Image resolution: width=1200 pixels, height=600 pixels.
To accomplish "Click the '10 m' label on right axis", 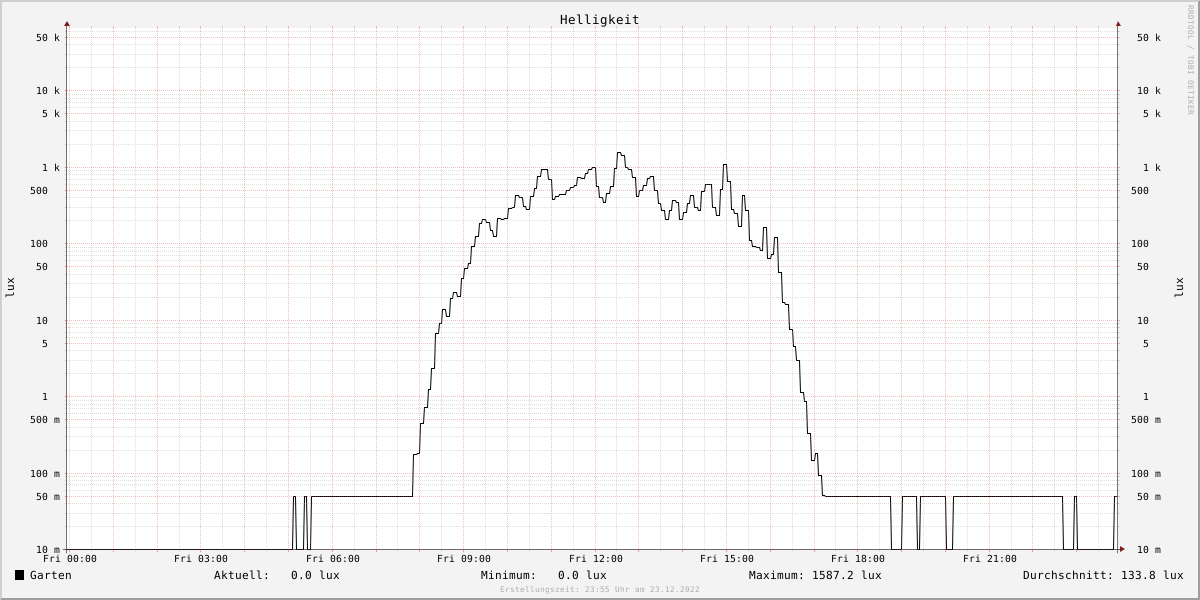I will [x=1149, y=550].
